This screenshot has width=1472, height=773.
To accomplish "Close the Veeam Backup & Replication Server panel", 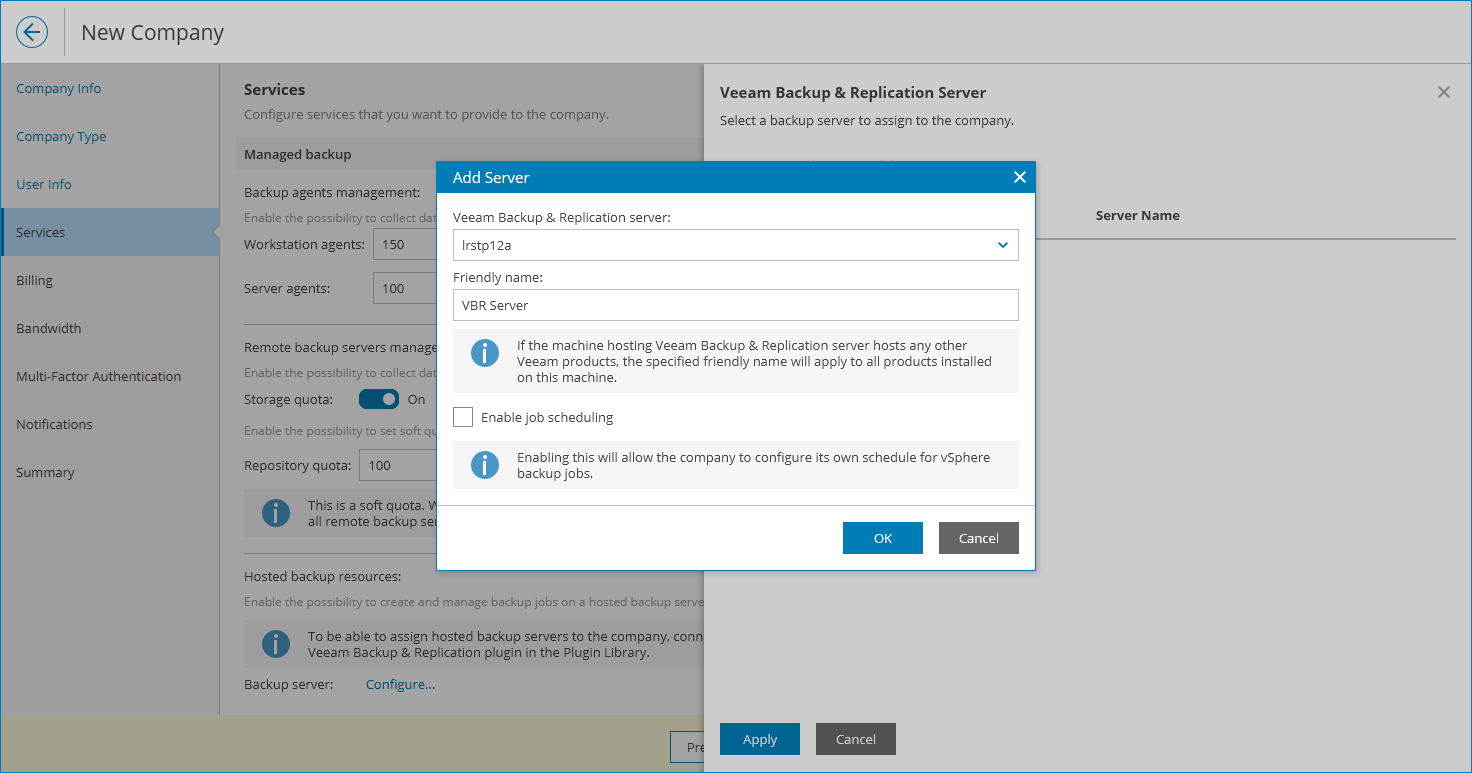I will point(1443,92).
